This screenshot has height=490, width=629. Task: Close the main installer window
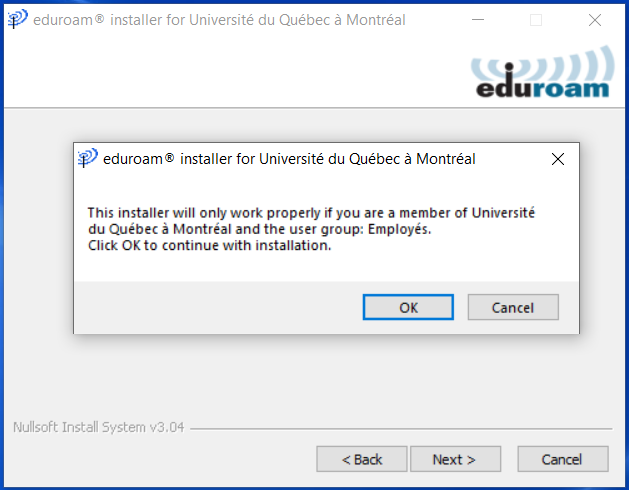click(x=595, y=20)
